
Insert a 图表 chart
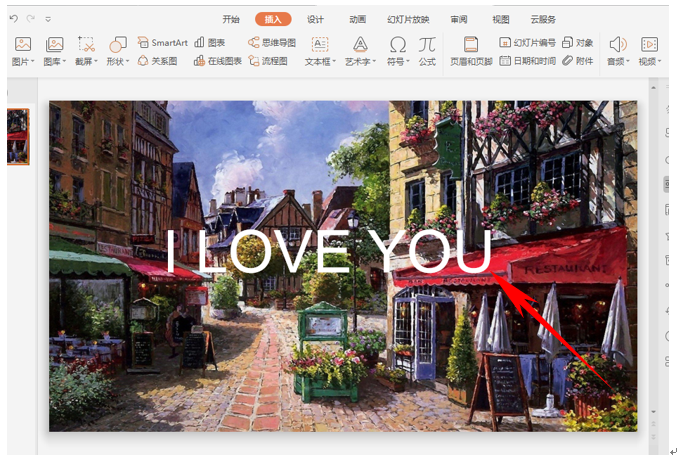210,42
